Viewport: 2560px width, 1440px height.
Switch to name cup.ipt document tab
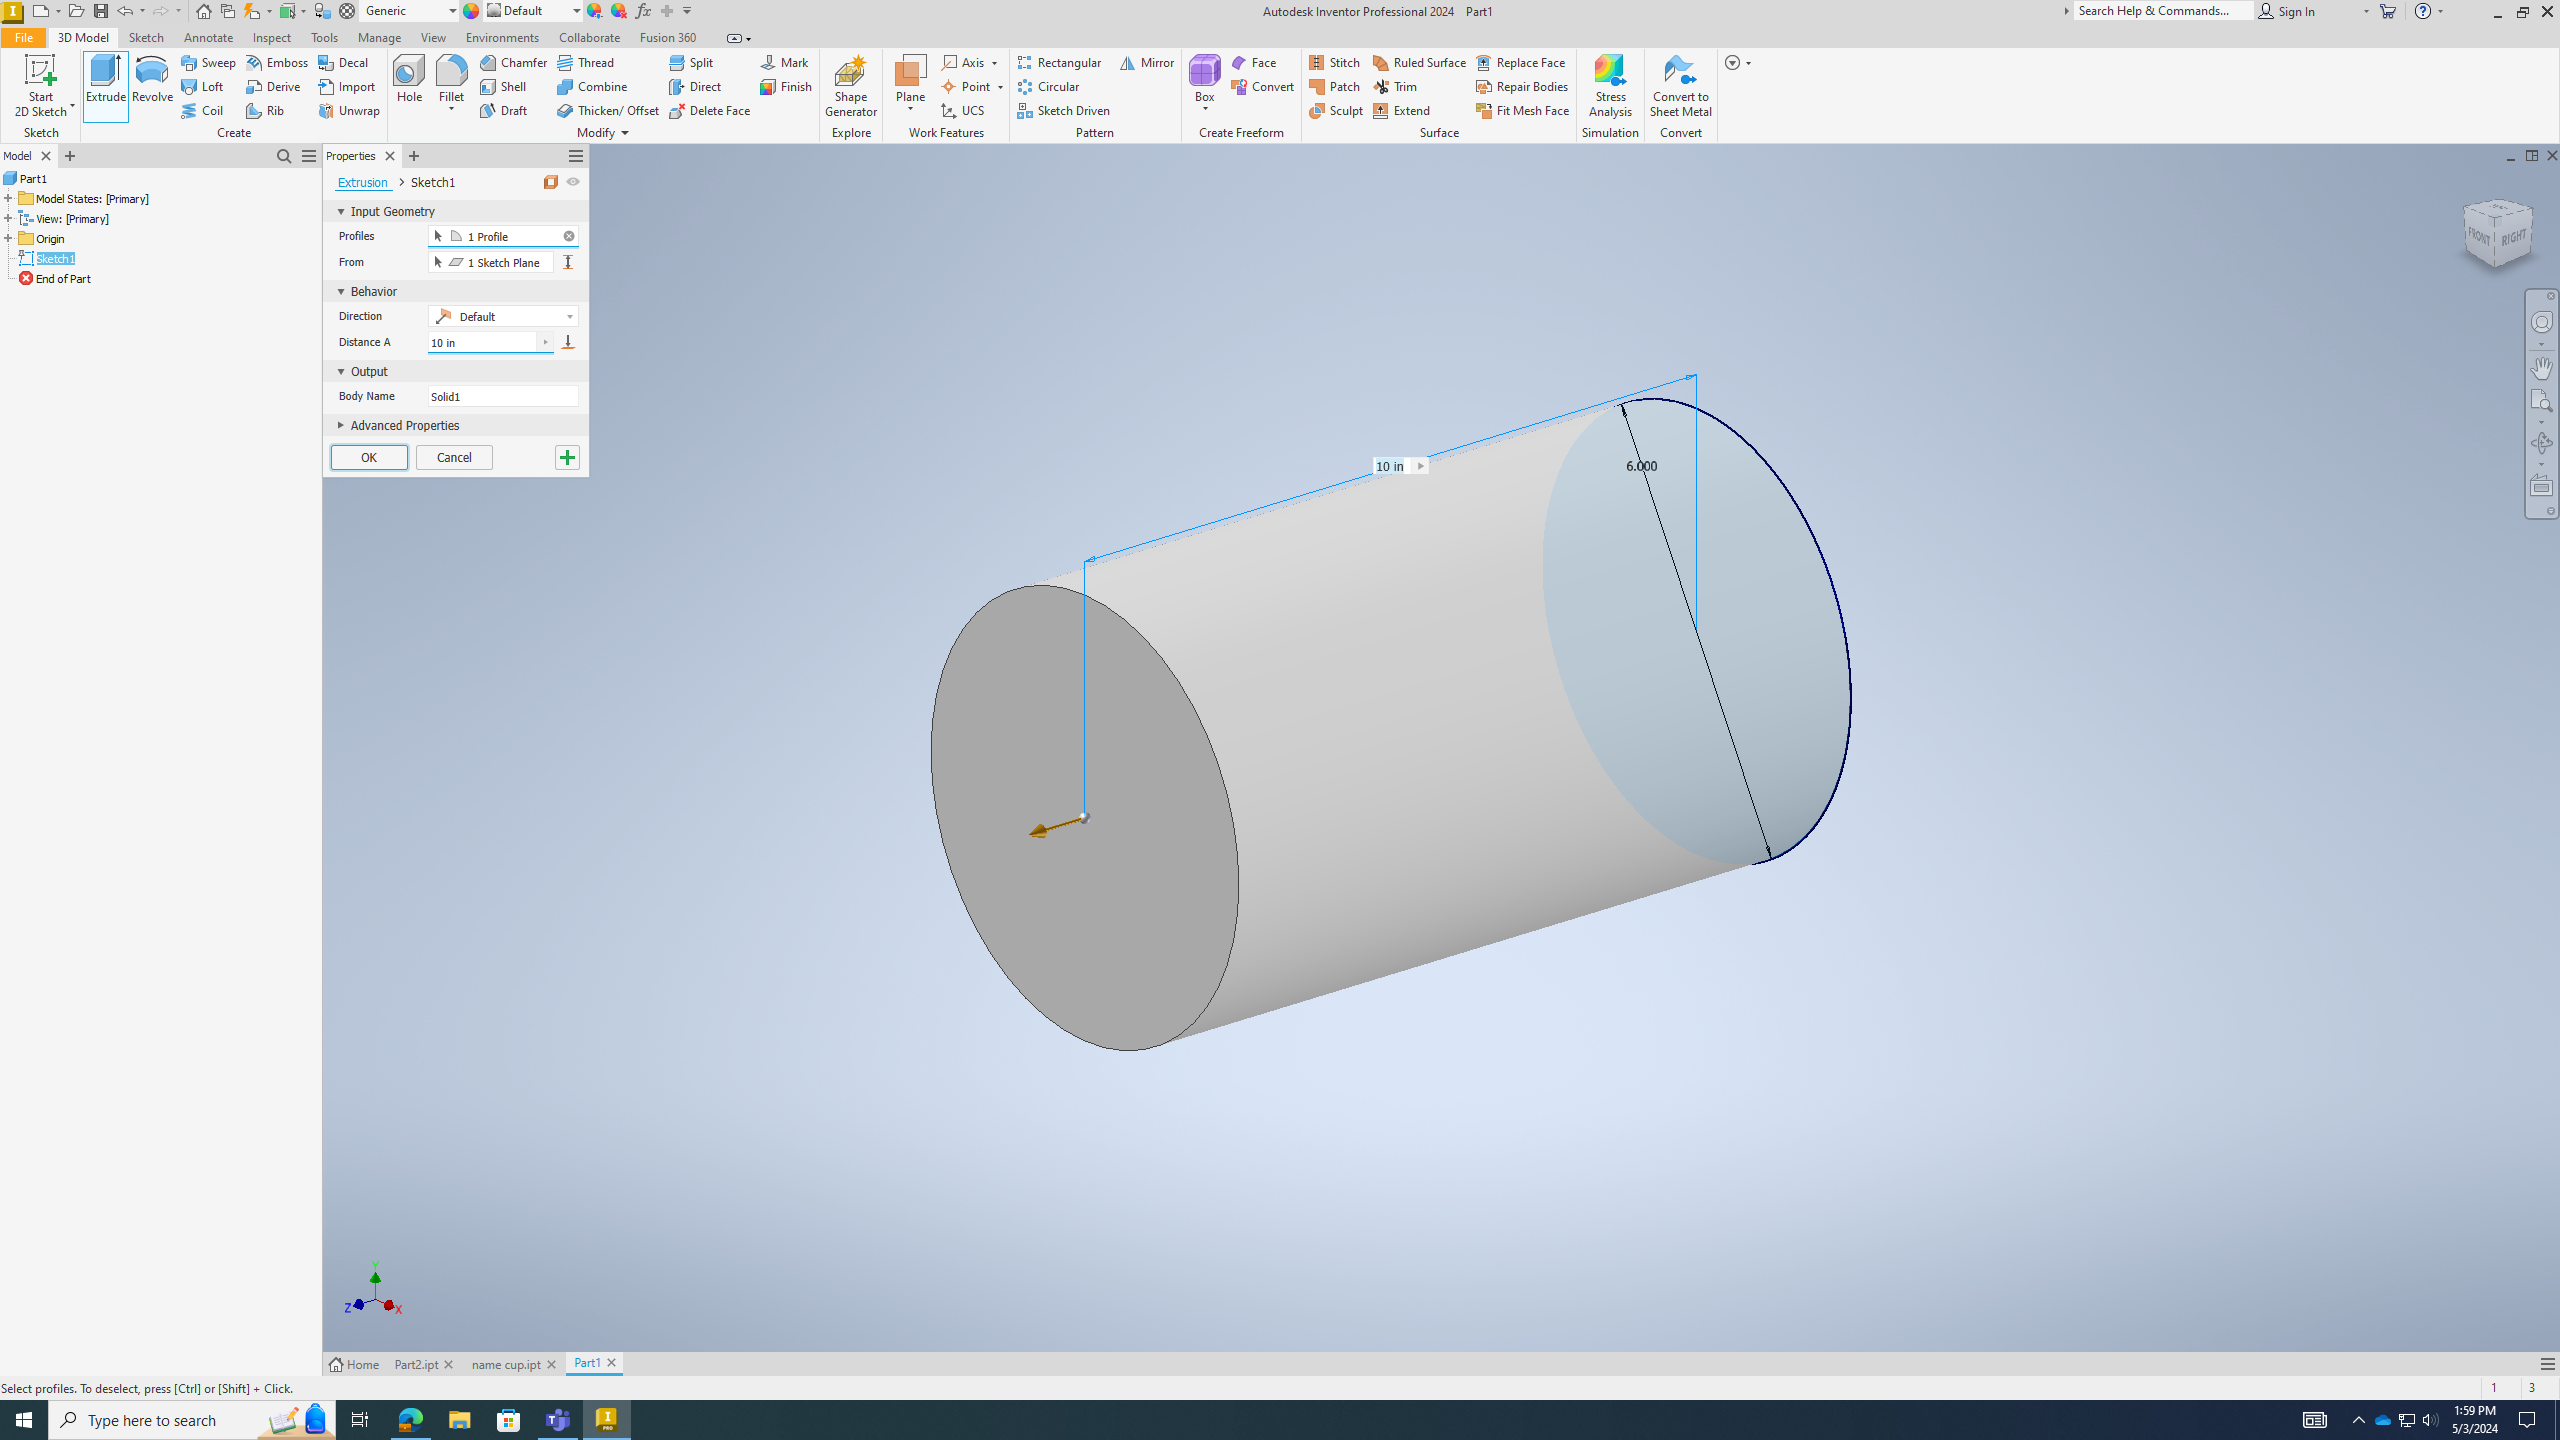pyautogui.click(x=506, y=1364)
